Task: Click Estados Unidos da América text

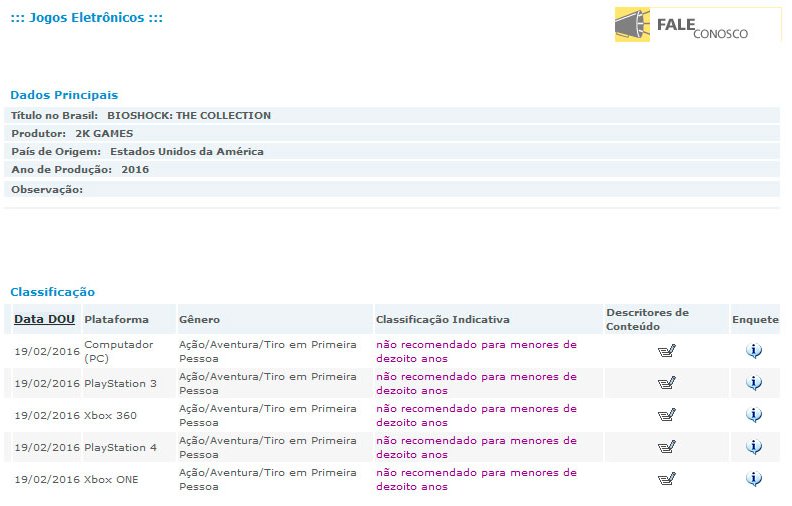Action: click(x=187, y=151)
